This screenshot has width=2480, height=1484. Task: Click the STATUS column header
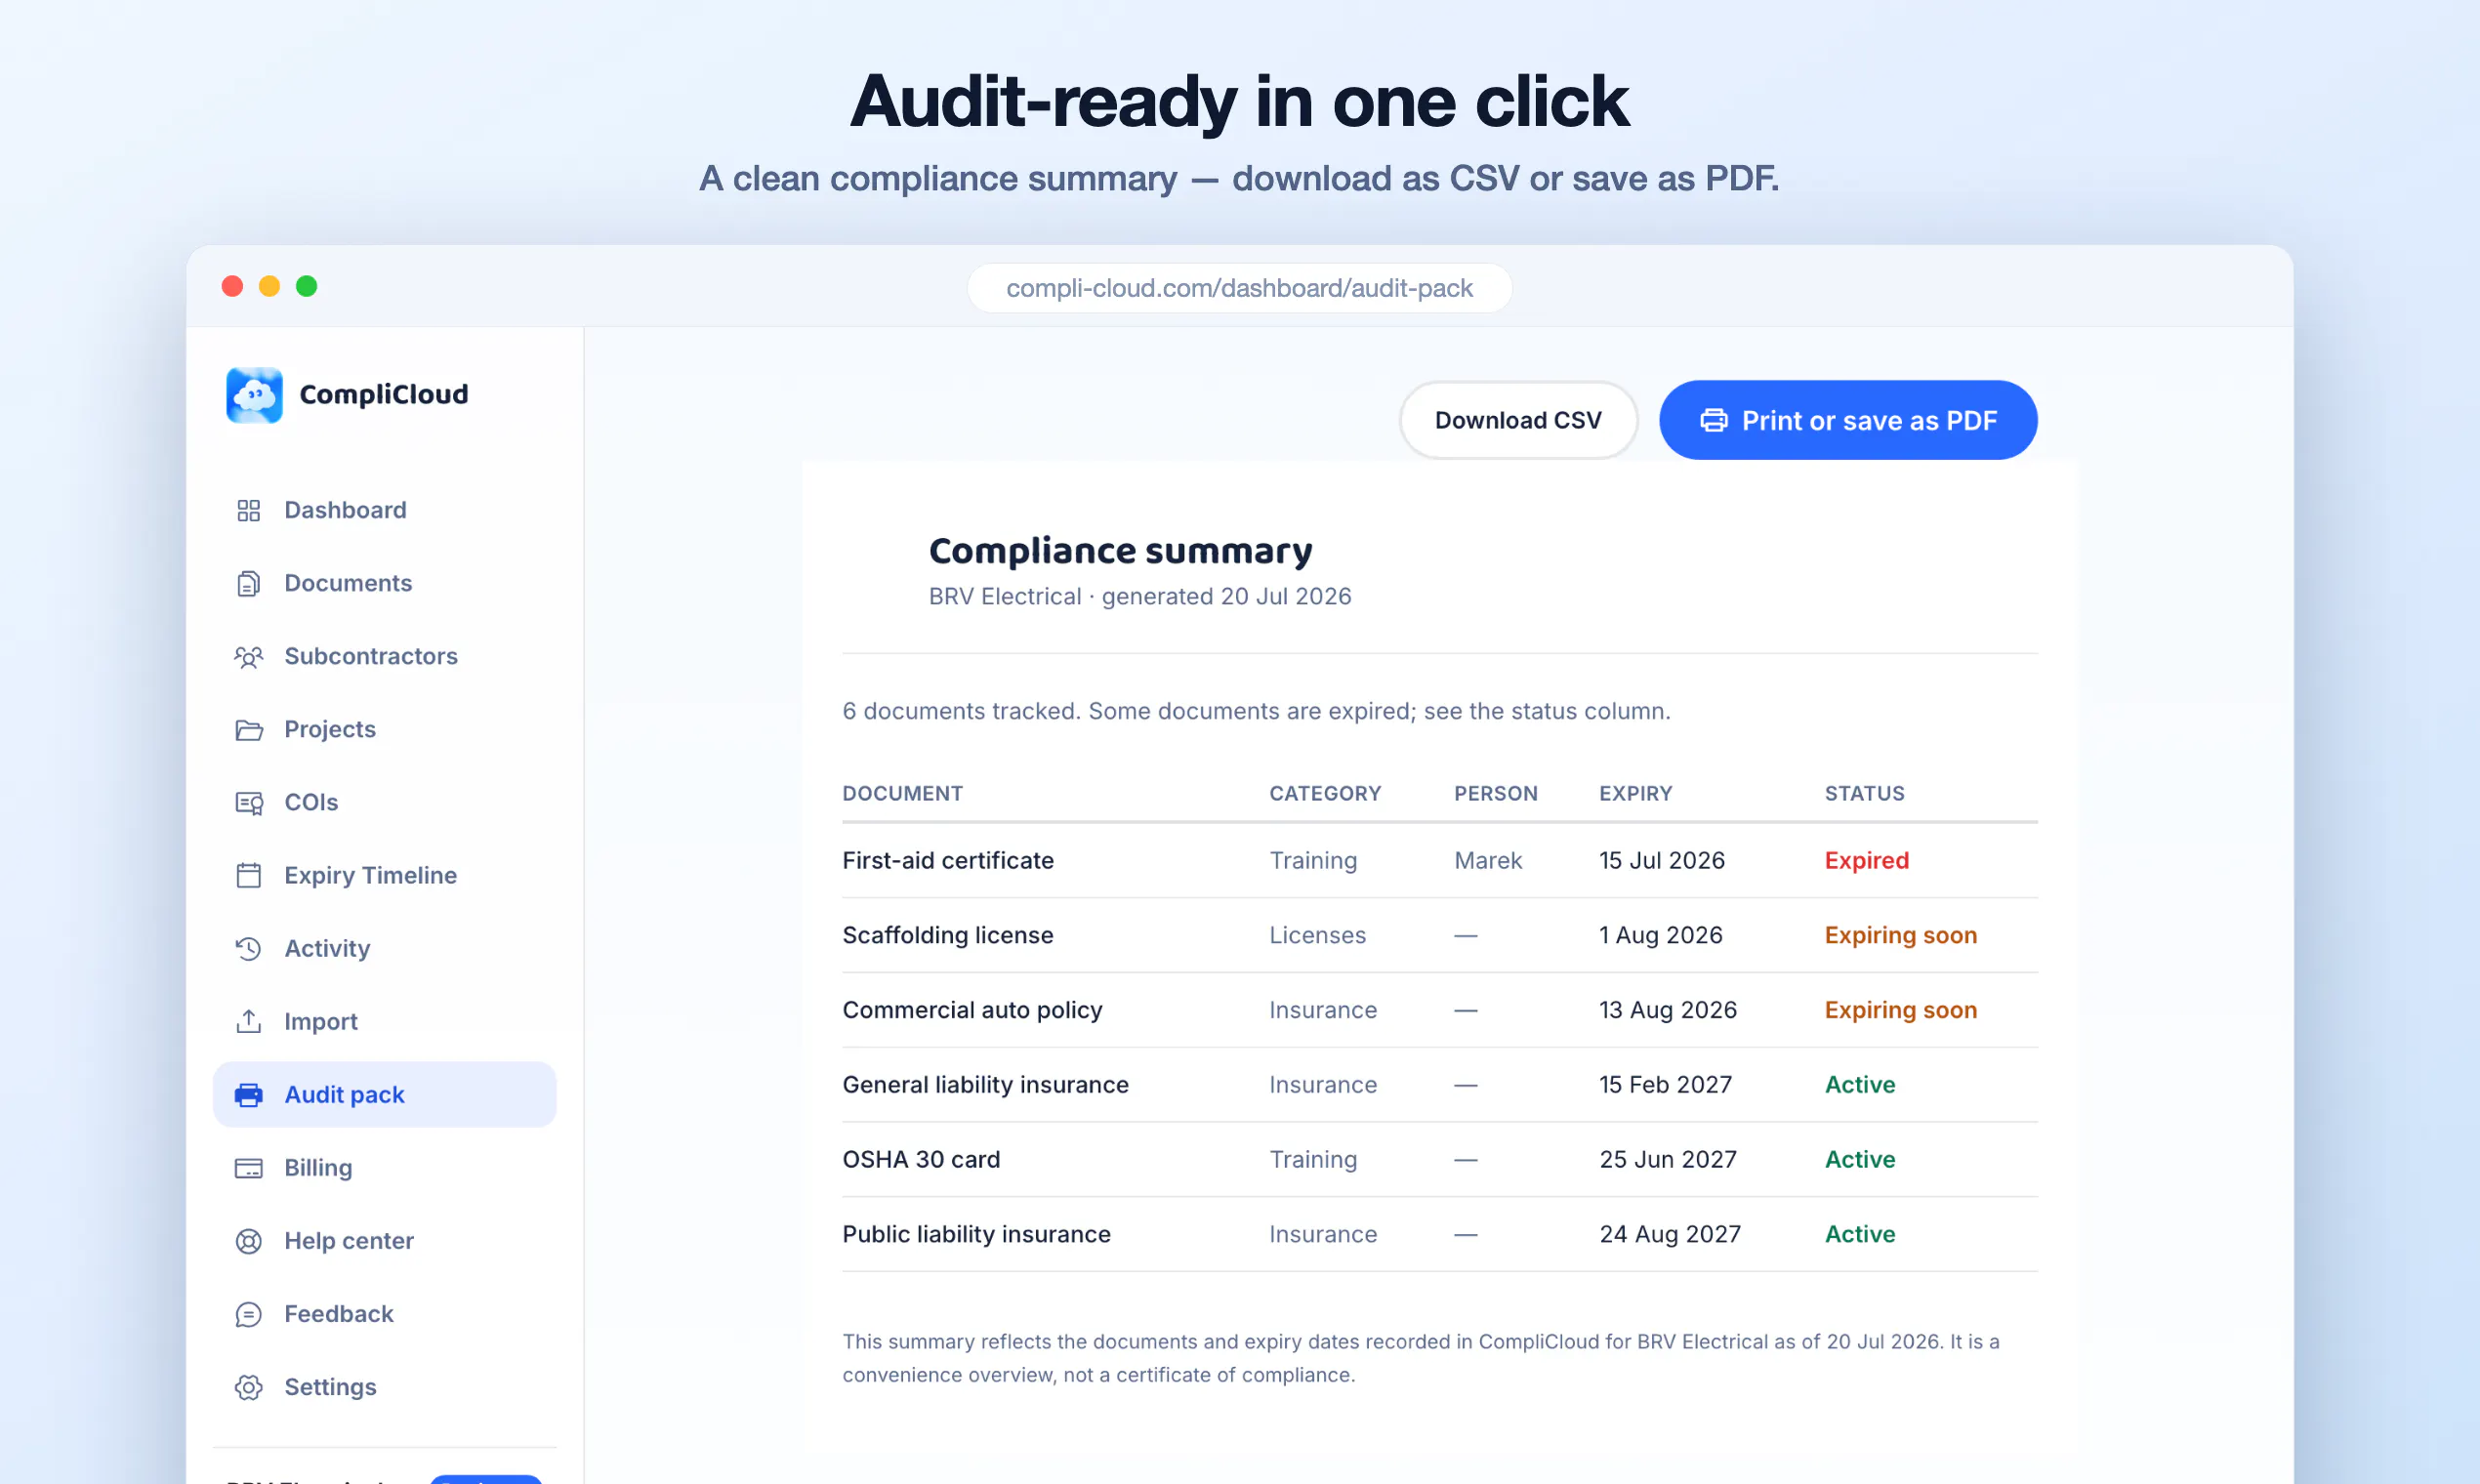[1864, 793]
